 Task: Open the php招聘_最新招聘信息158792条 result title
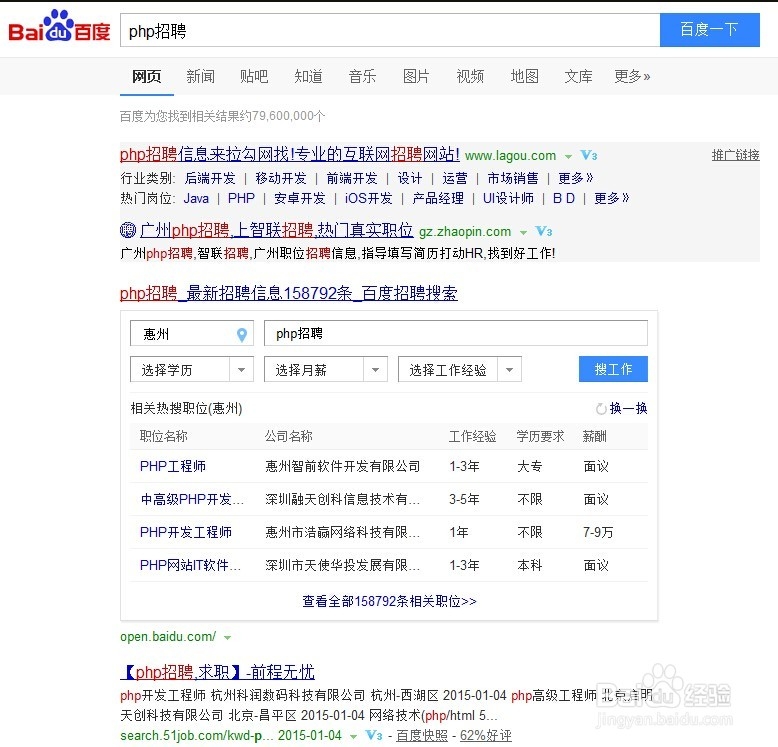click(x=289, y=293)
